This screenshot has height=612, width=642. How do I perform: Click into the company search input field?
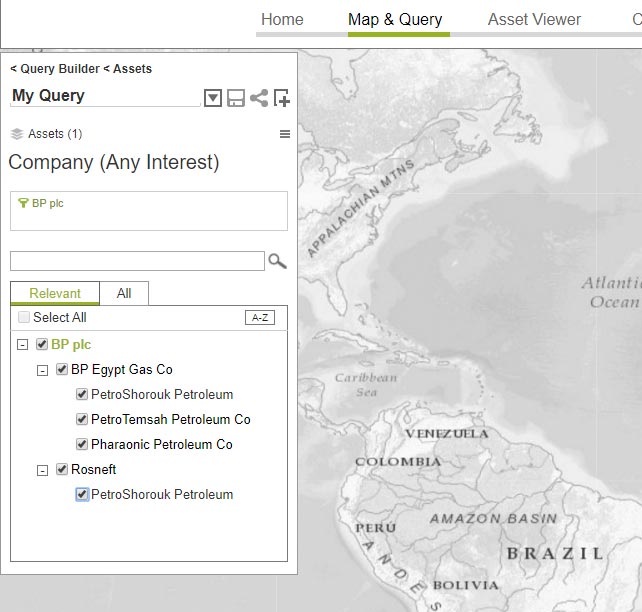(137, 261)
